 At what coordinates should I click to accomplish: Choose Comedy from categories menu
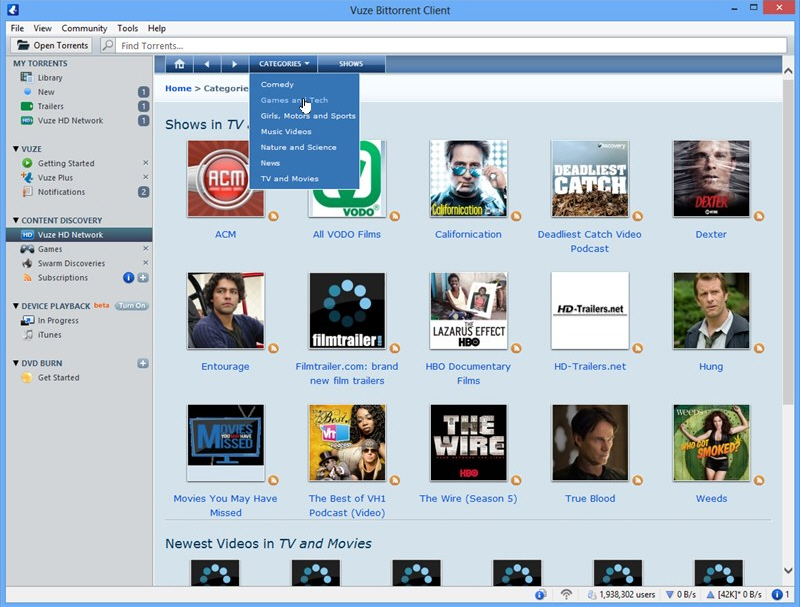[277, 85]
